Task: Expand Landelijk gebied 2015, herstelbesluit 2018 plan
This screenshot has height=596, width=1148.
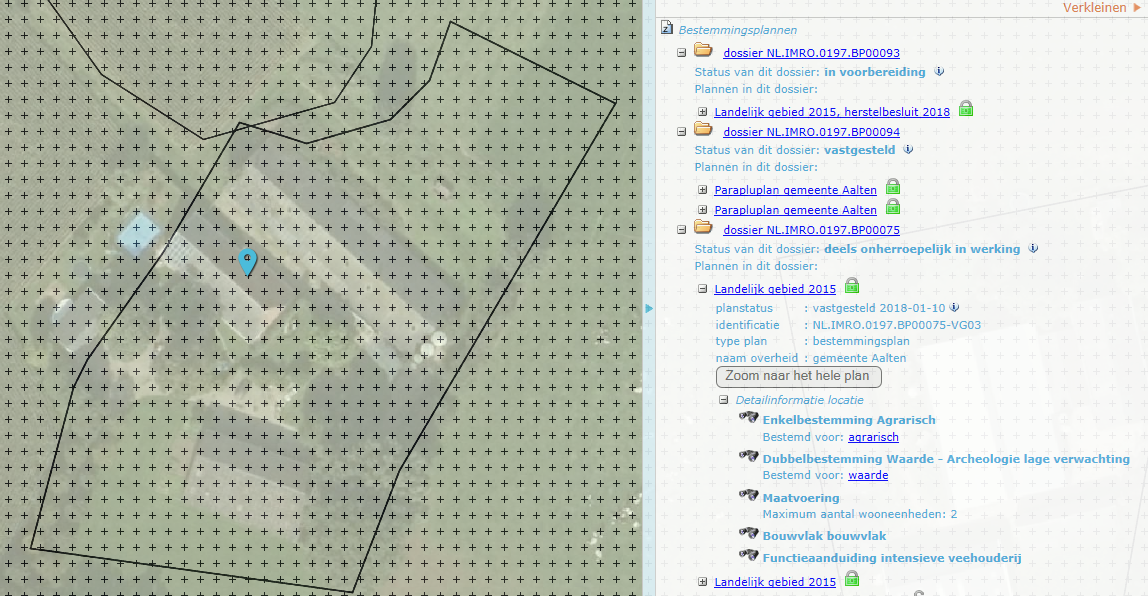Action: (x=703, y=112)
